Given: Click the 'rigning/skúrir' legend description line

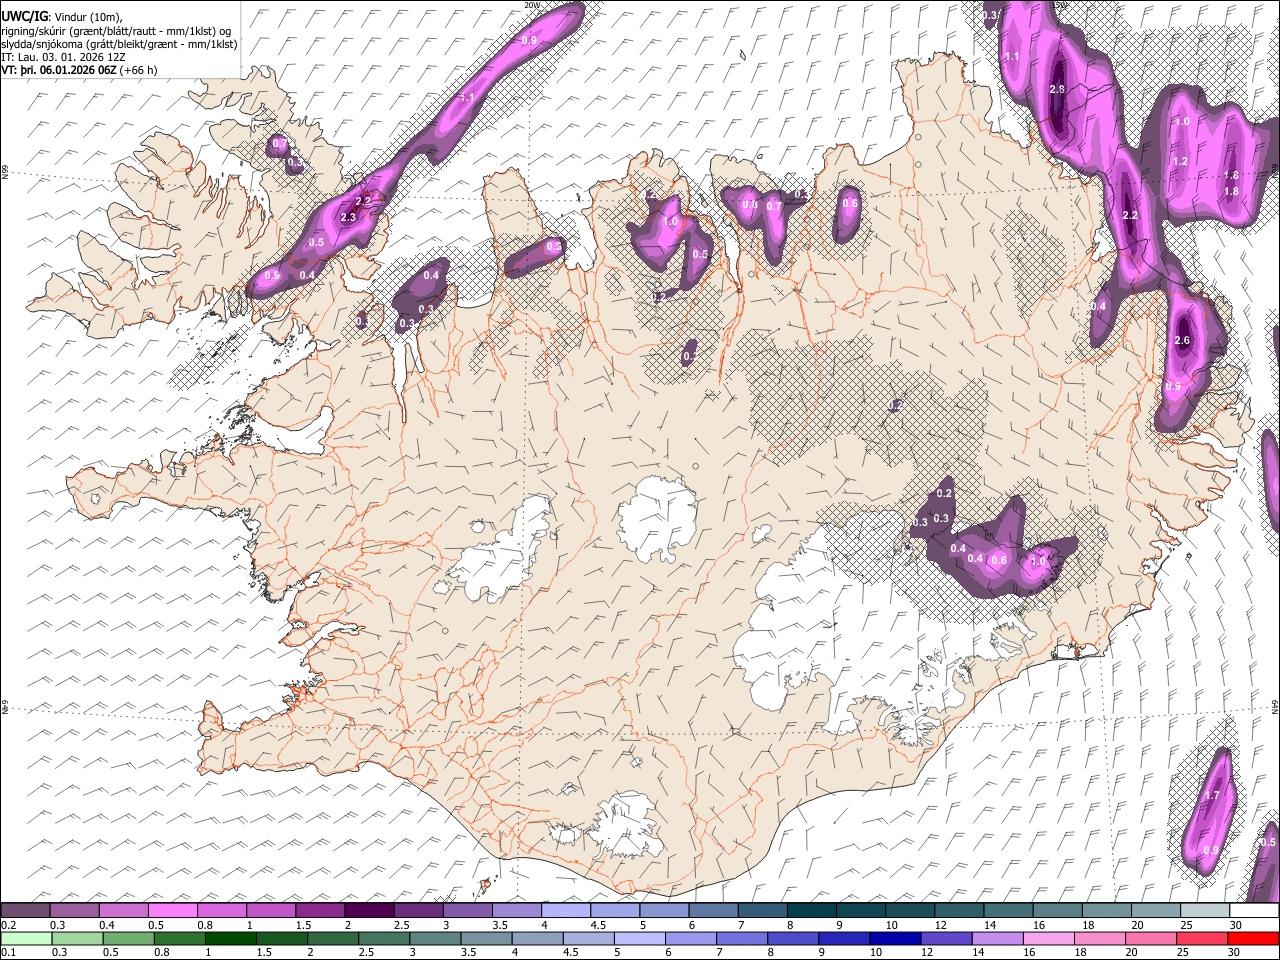Looking at the screenshot, I should [x=115, y=31].
